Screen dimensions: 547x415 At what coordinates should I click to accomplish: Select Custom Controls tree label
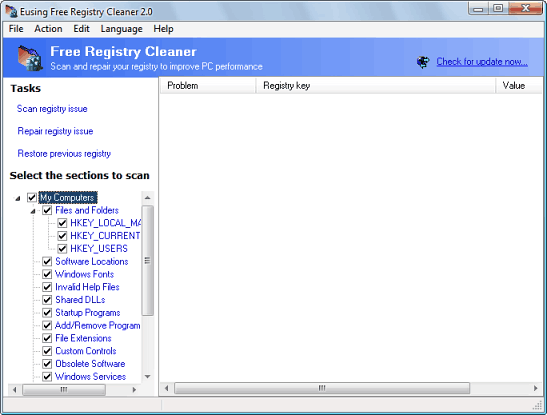[86, 351]
